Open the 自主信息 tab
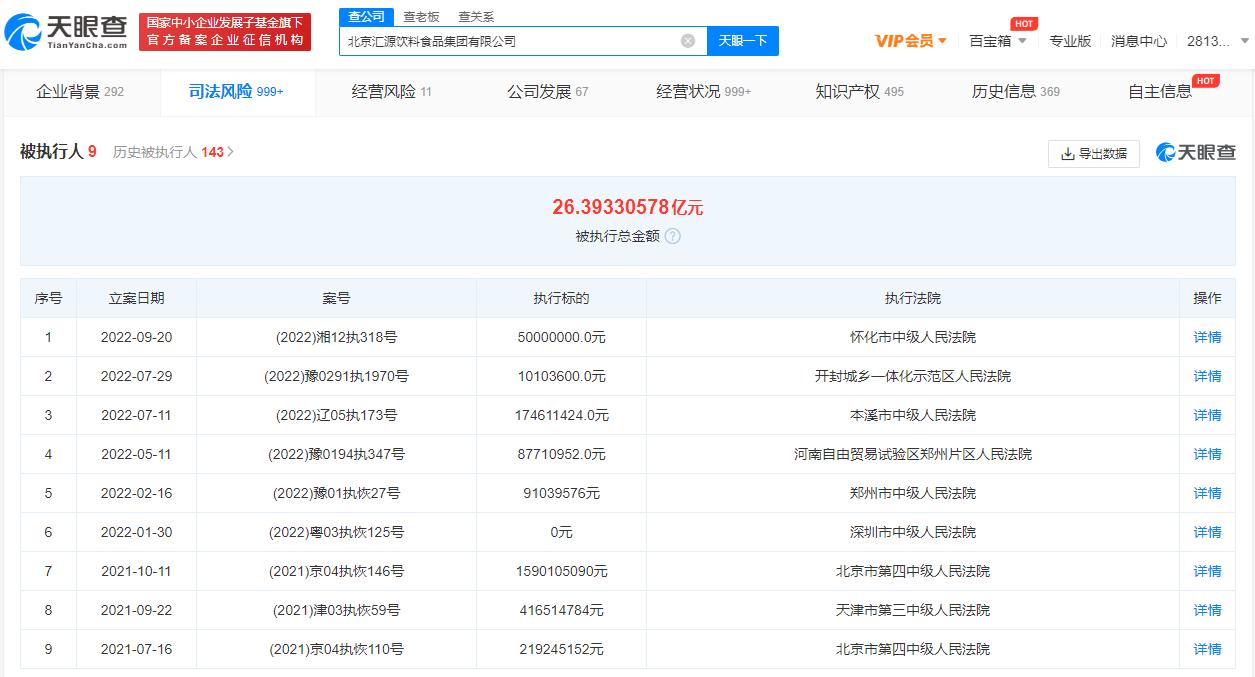The width and height of the screenshot is (1255, 677). [x=1160, y=92]
